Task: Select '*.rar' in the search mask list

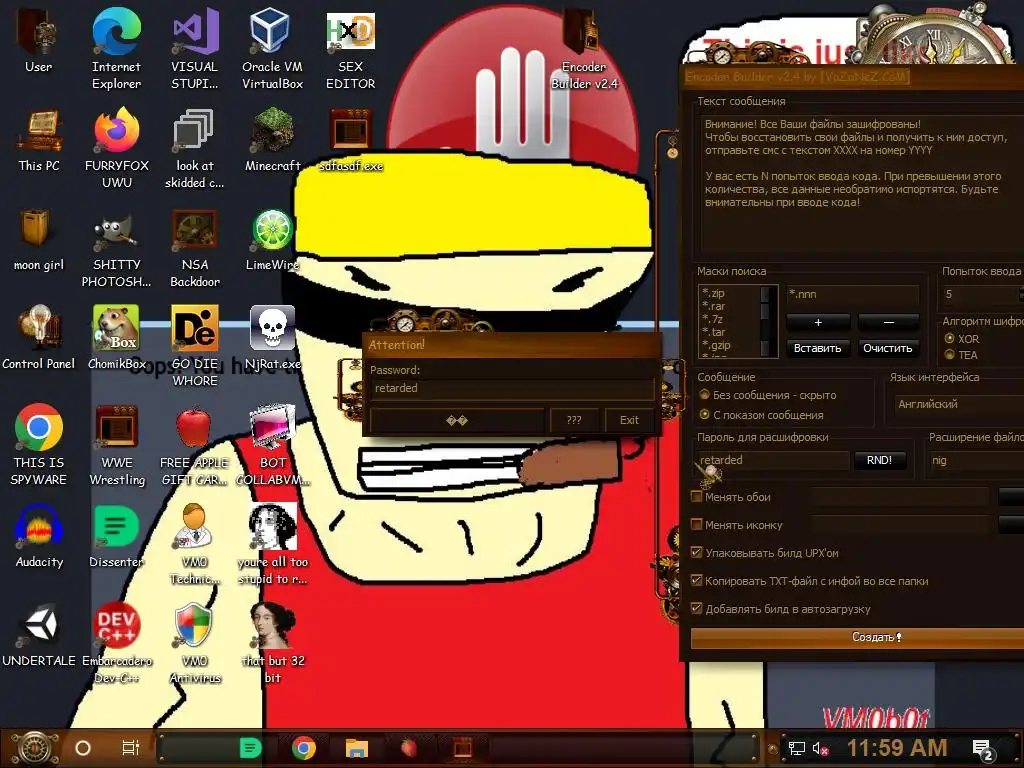Action: [714, 306]
